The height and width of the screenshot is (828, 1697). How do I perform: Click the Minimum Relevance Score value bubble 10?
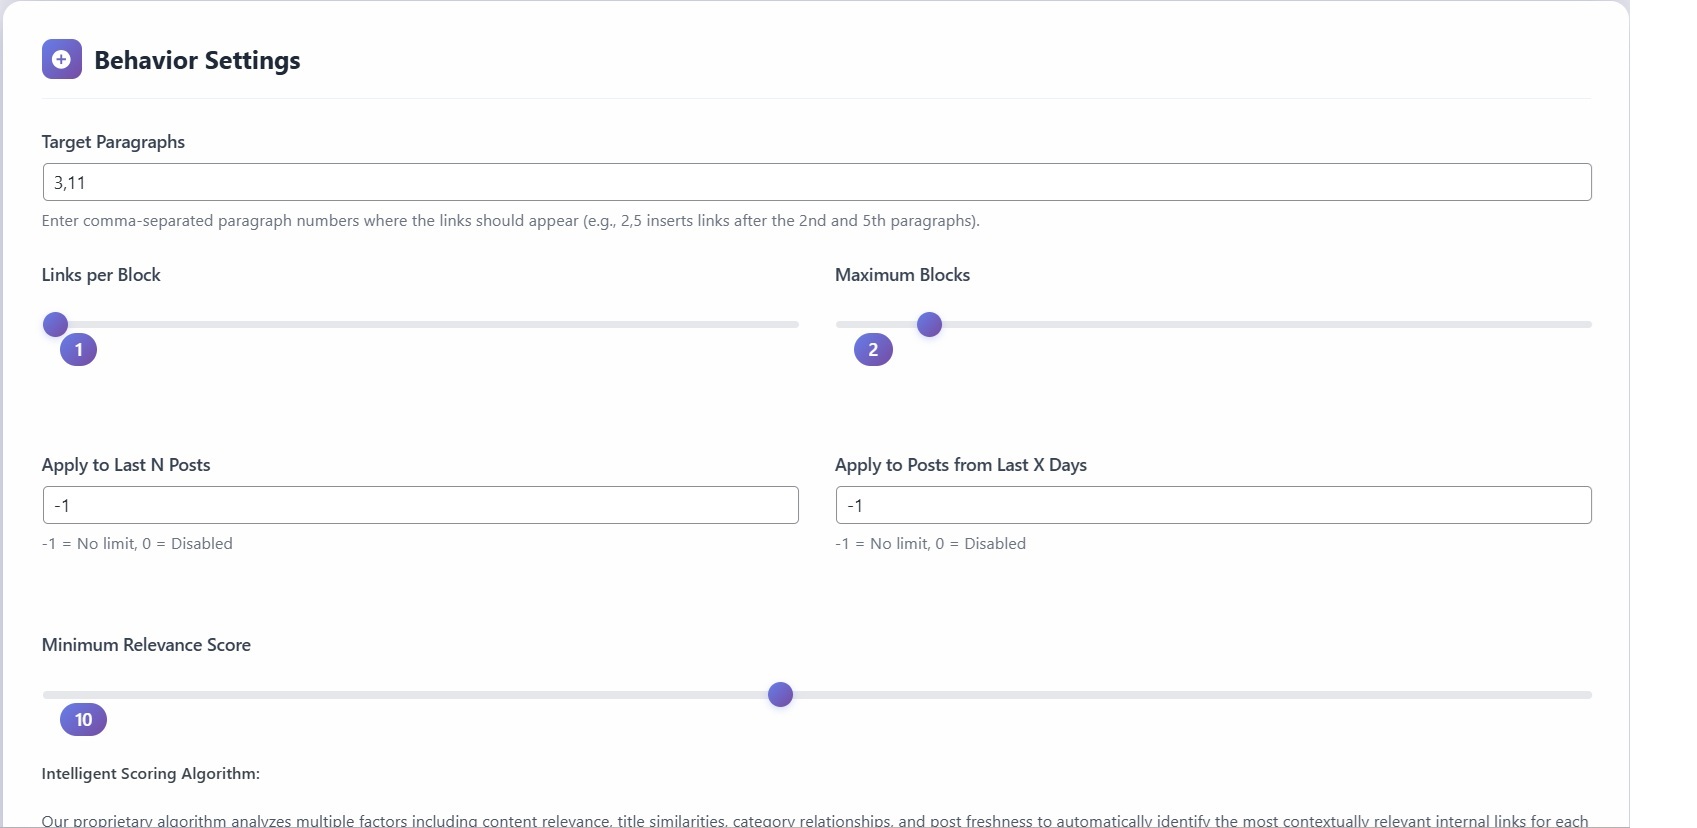click(83, 720)
